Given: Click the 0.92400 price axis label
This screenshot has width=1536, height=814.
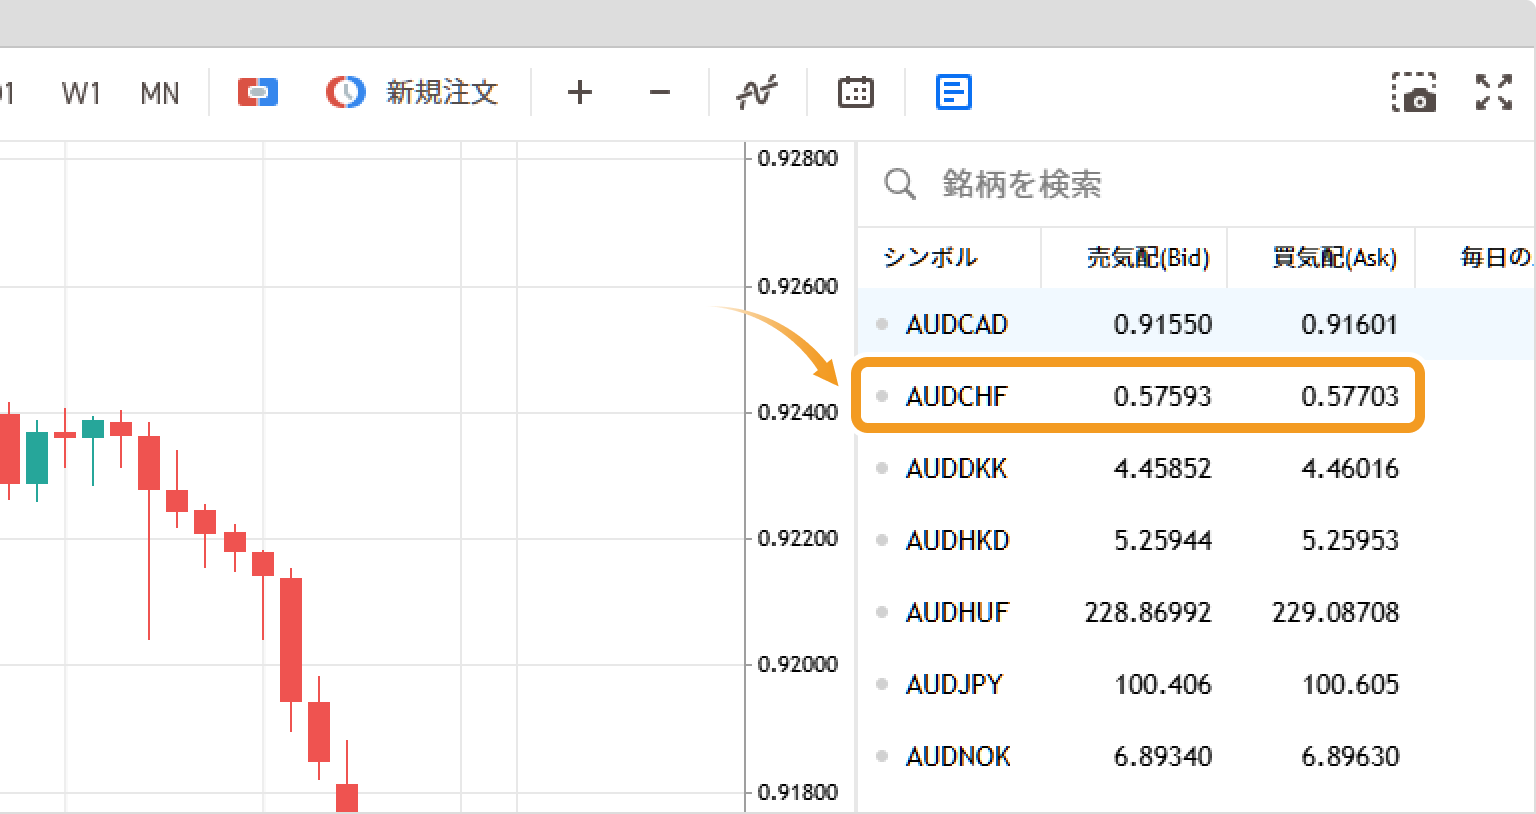Looking at the screenshot, I should coord(798,412).
